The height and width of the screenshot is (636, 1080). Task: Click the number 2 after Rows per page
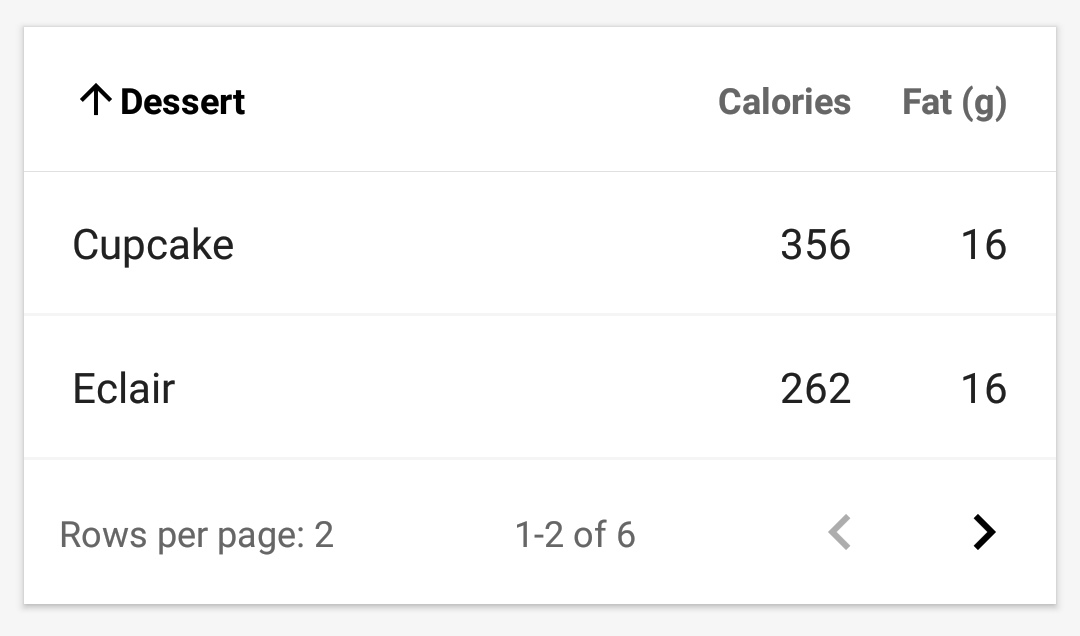point(324,535)
